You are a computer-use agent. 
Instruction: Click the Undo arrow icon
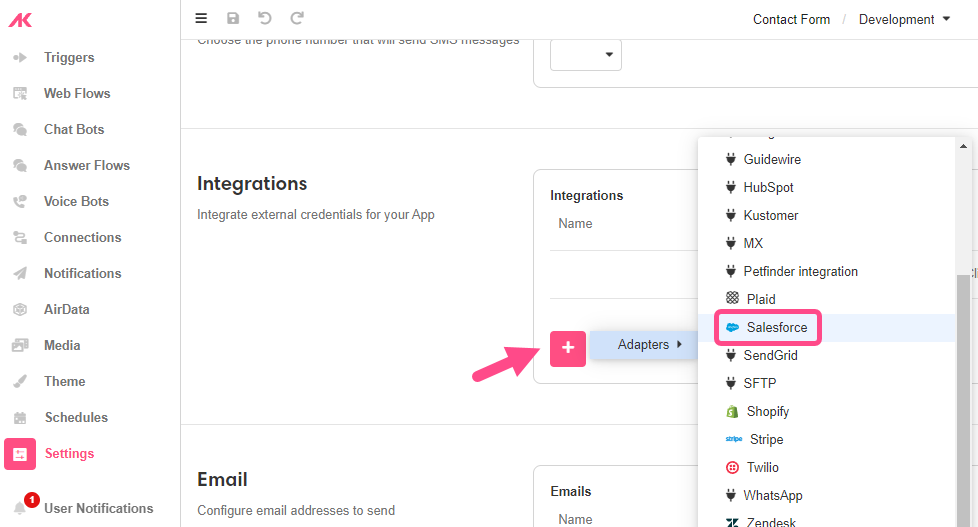click(264, 18)
